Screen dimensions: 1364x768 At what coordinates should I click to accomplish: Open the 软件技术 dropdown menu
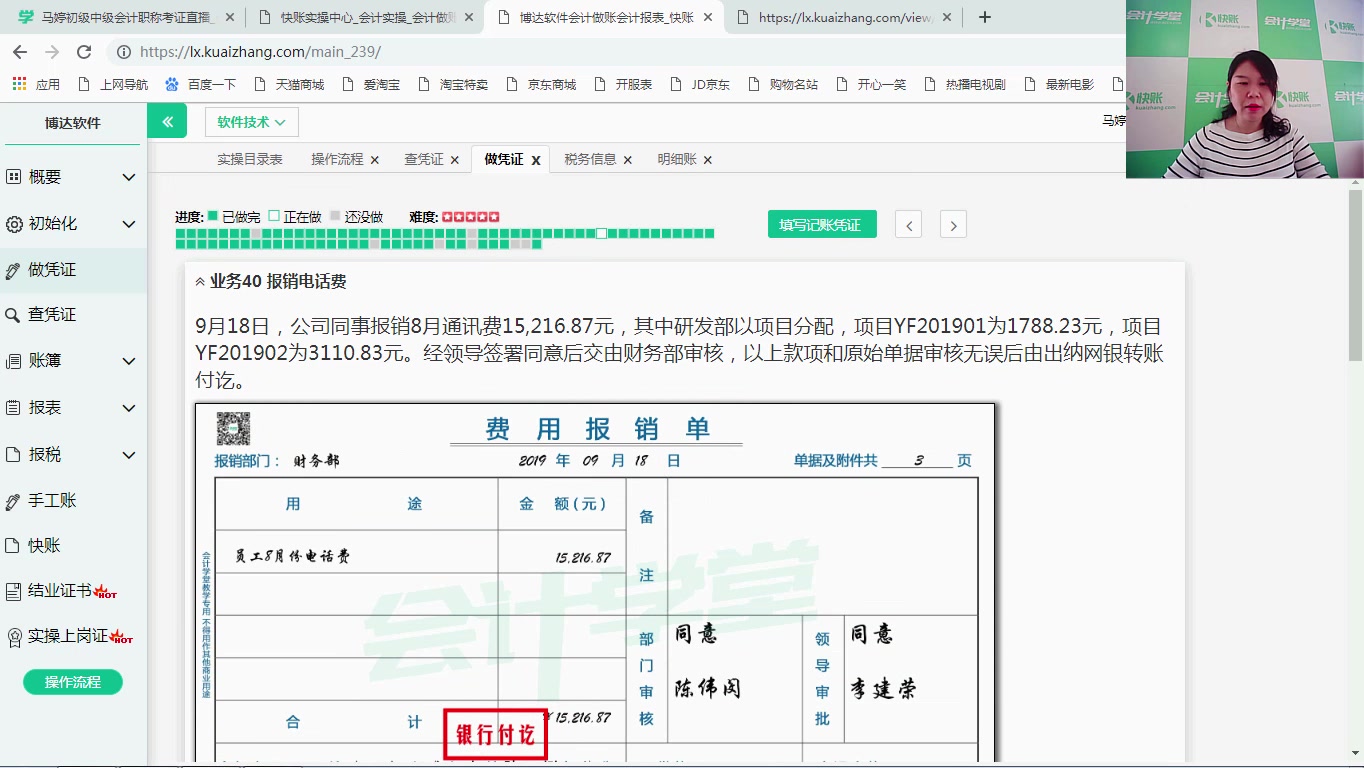(251, 121)
